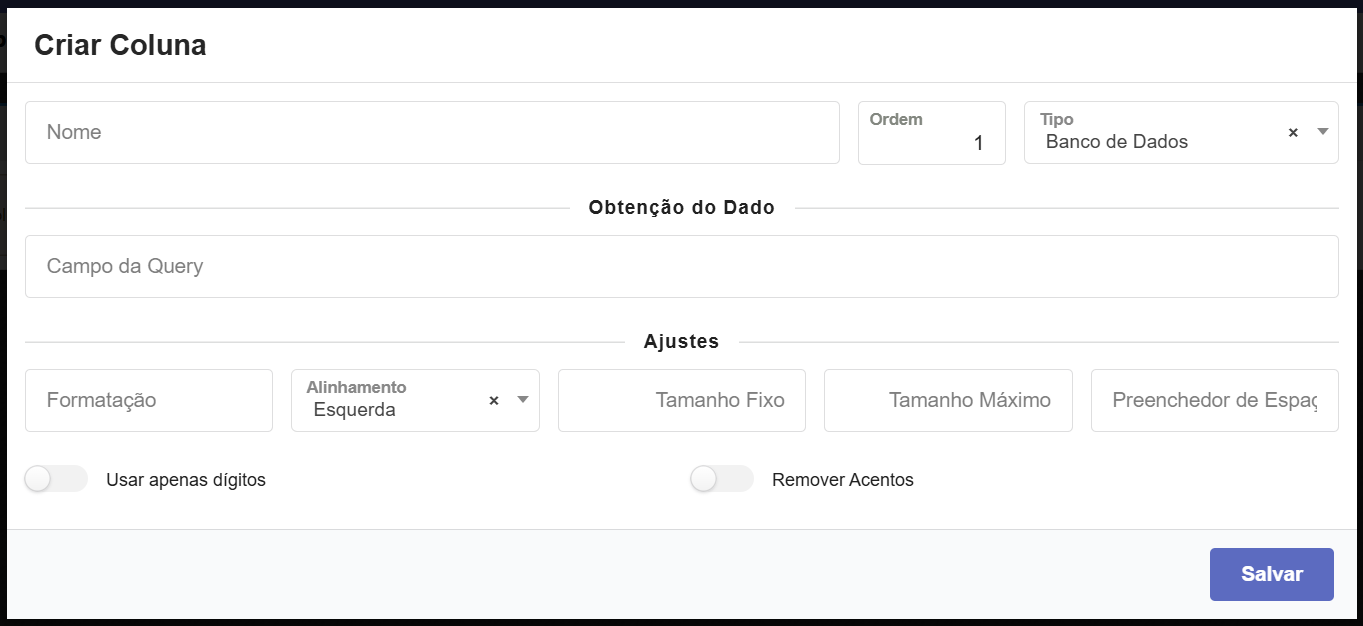Focus the 'Campo da Query' field

[681, 266]
